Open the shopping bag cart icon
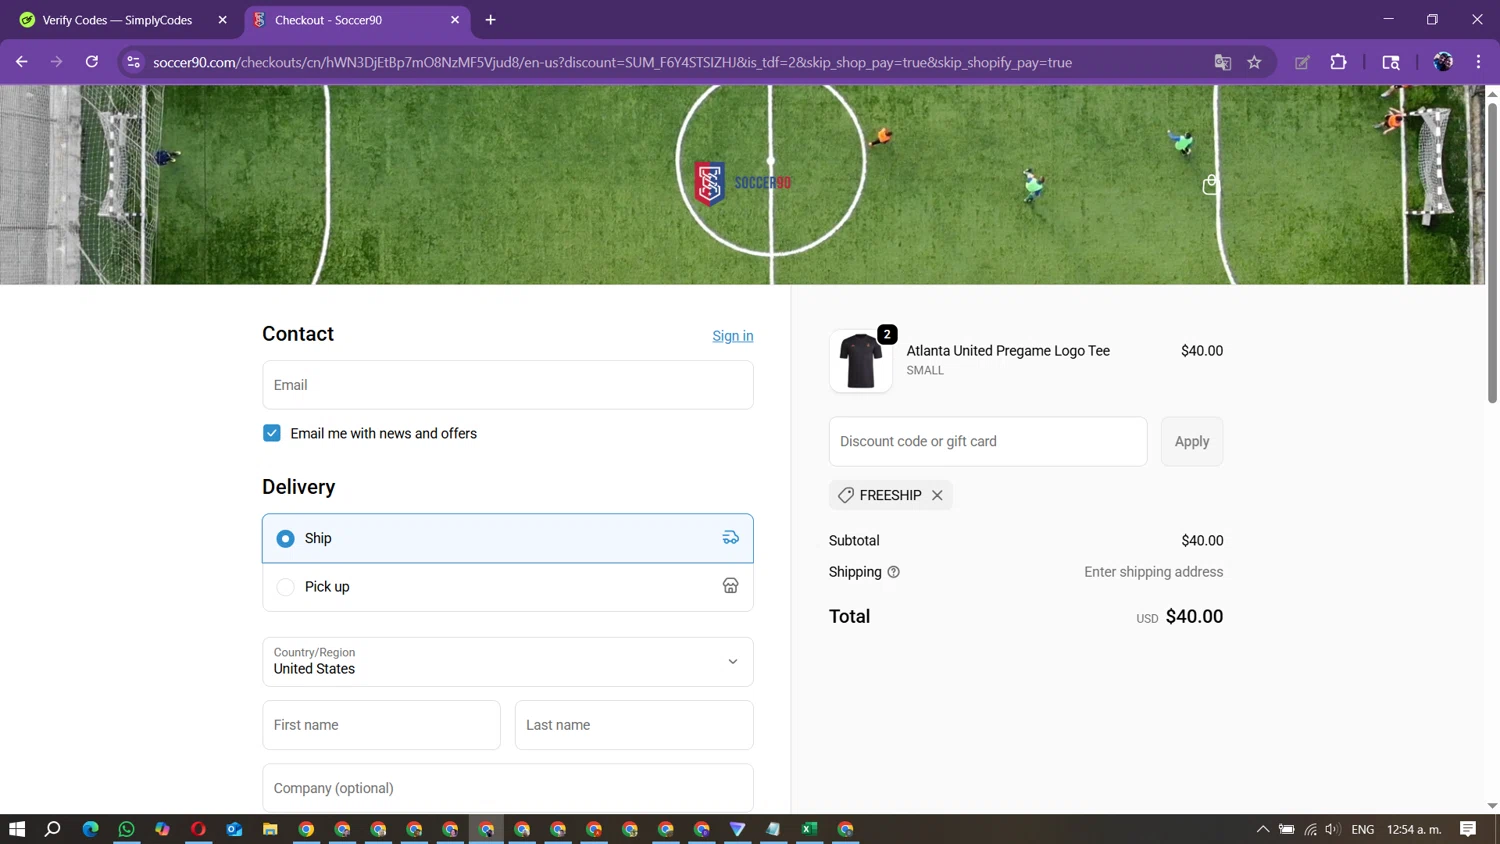 (1210, 185)
